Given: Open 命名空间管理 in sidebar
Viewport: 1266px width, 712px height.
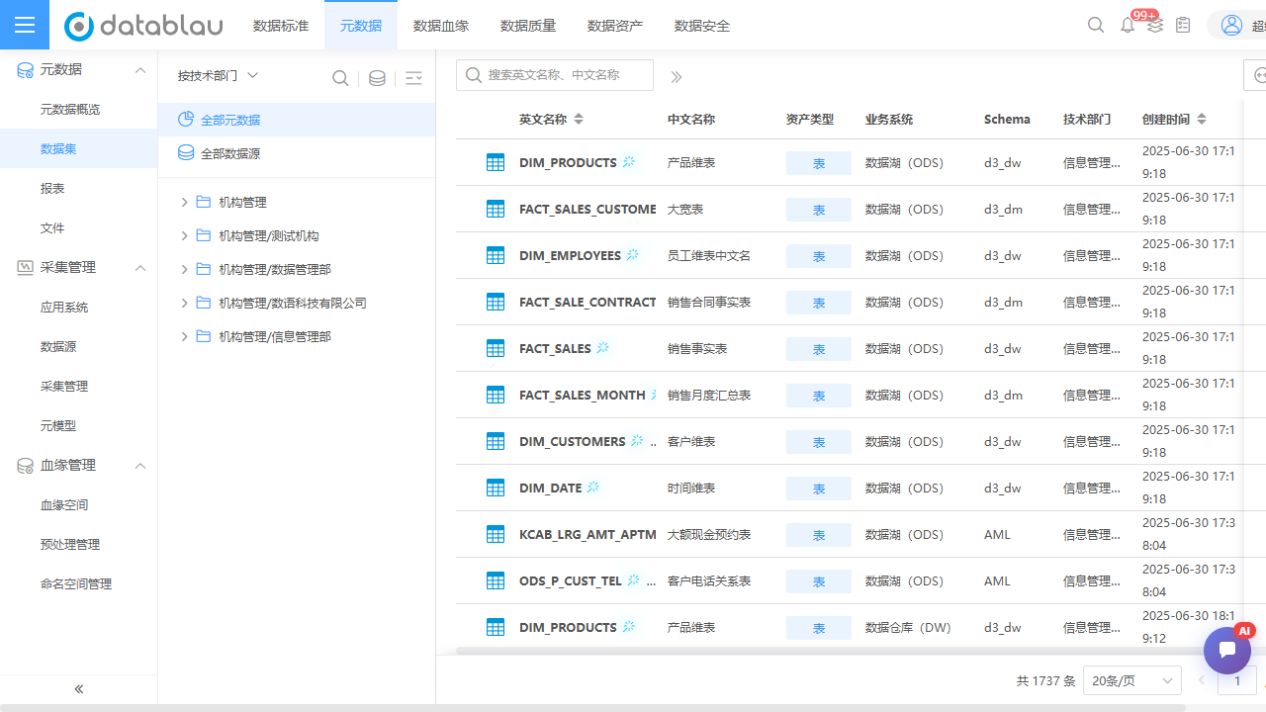Looking at the screenshot, I should (x=78, y=584).
